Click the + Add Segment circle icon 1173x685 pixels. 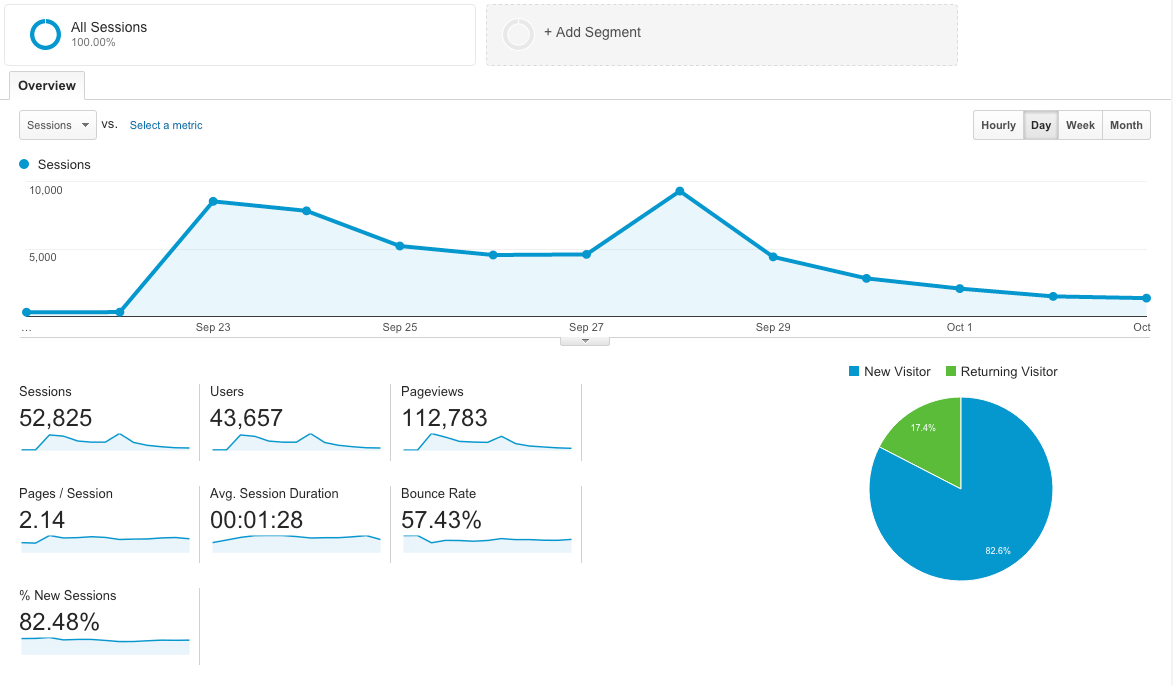[x=518, y=34]
